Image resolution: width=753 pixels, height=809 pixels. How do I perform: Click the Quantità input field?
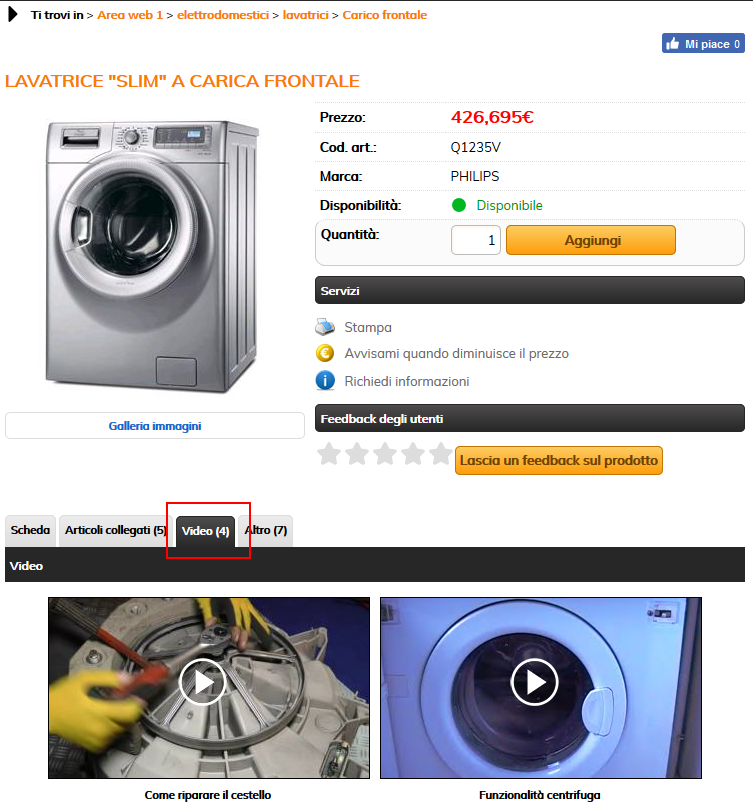(x=476, y=240)
